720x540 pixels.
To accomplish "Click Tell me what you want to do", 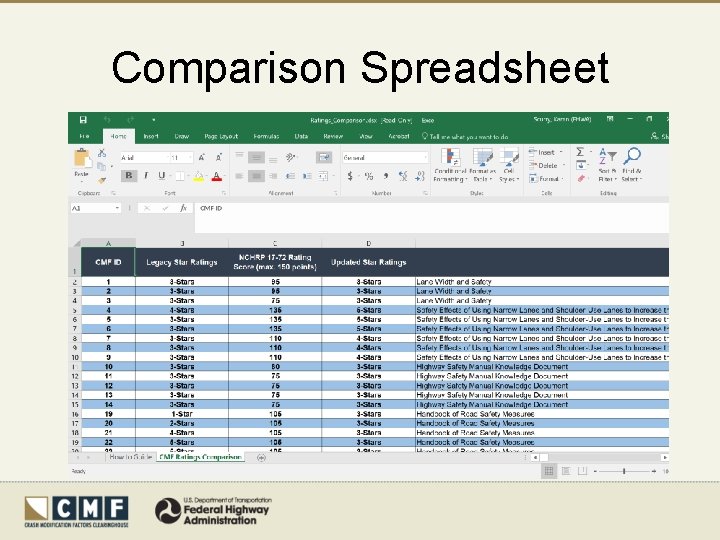I will point(465,136).
